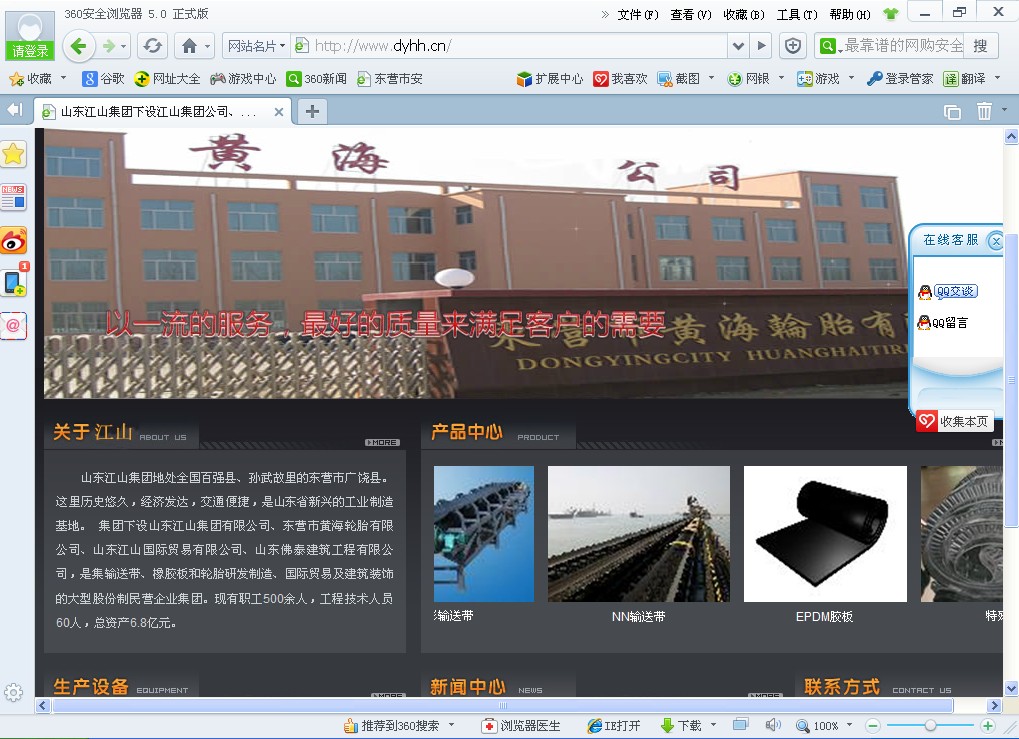1019x739 pixels.
Task: Open the 360新闻 bookmark
Action: (316, 79)
